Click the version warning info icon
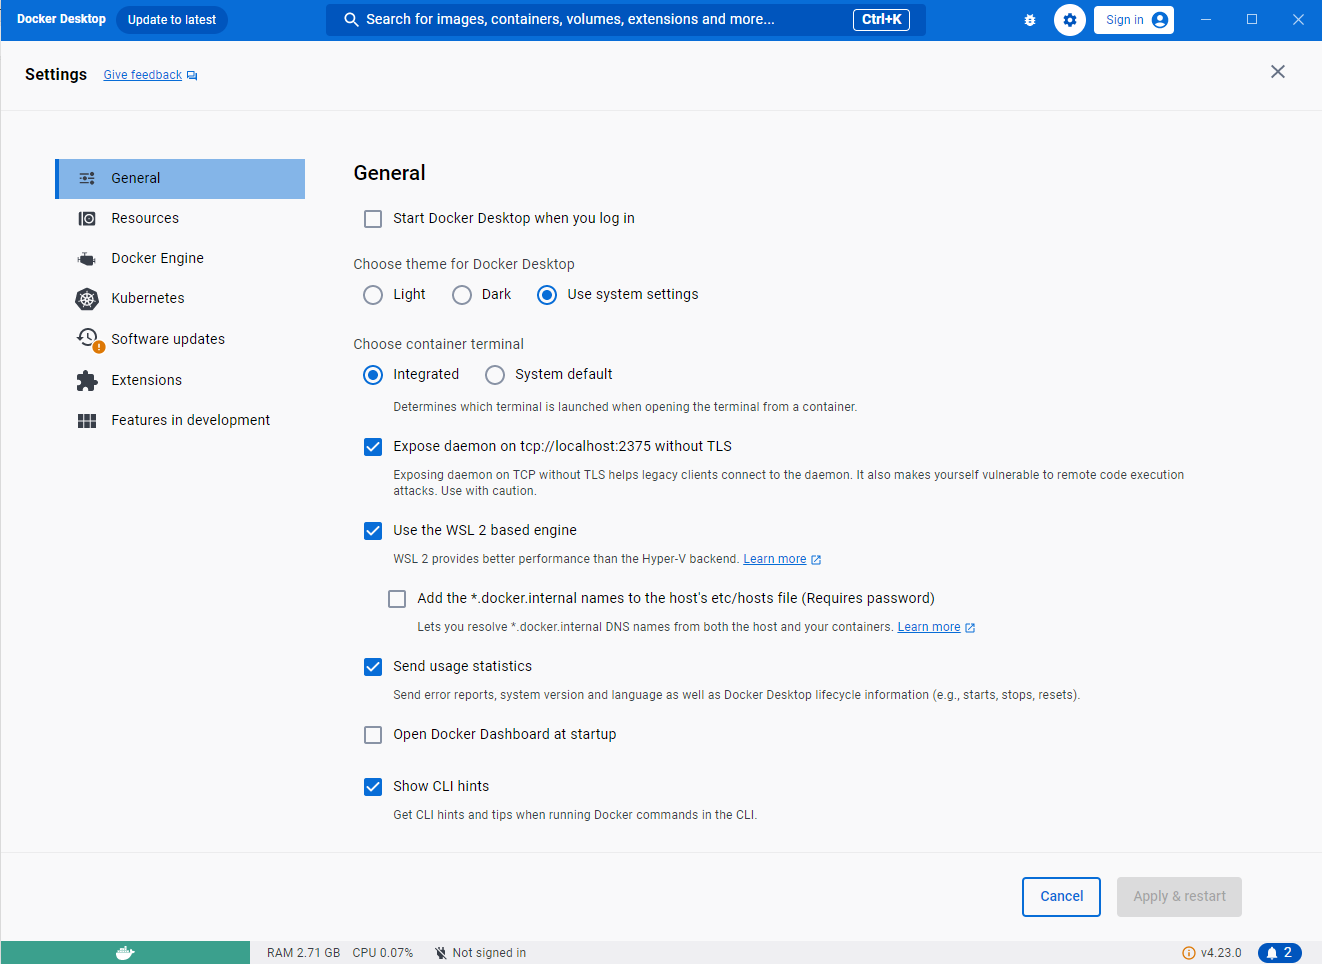The height and width of the screenshot is (964, 1322). pyautogui.click(x=1189, y=953)
